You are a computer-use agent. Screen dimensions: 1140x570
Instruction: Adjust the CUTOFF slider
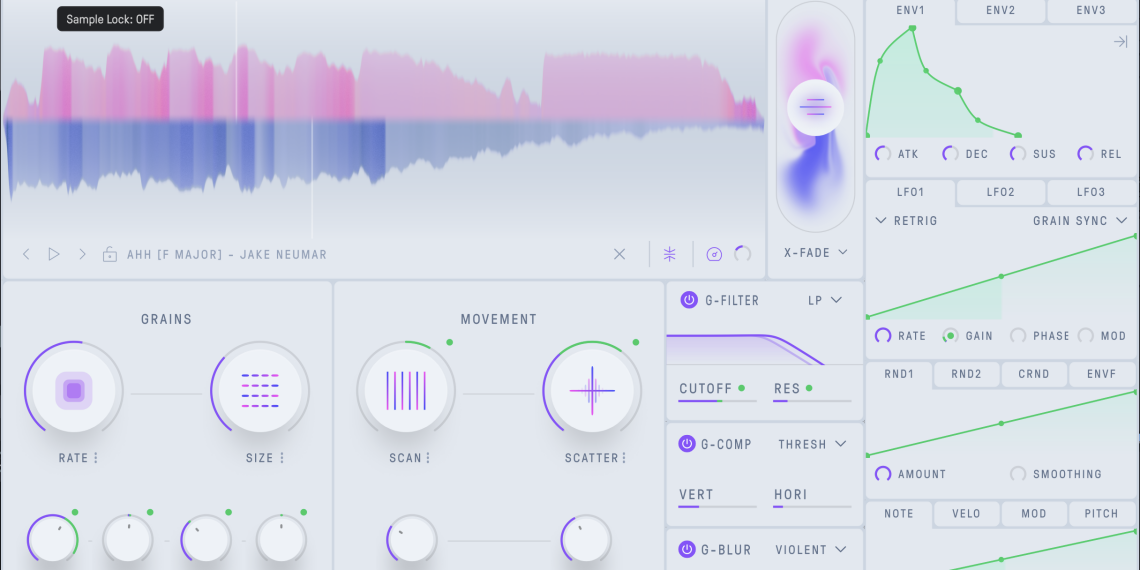tap(717, 401)
